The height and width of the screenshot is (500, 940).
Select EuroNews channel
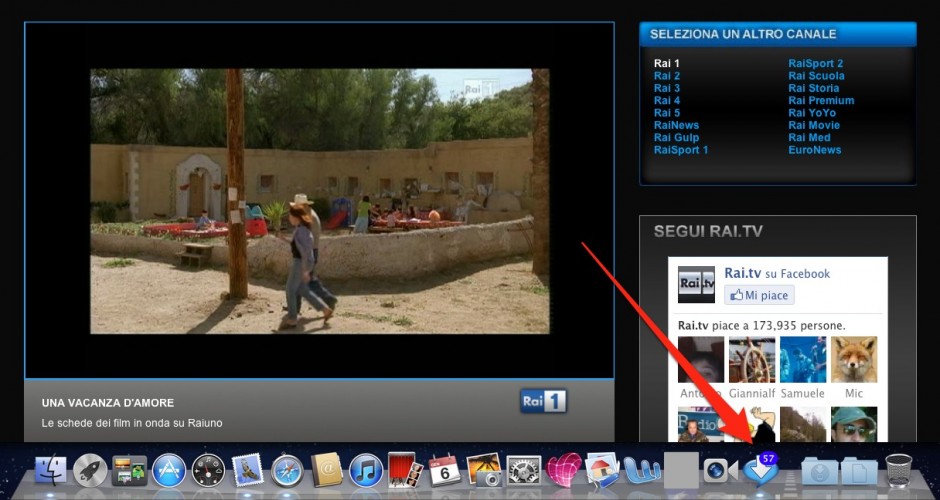pyautogui.click(x=814, y=150)
